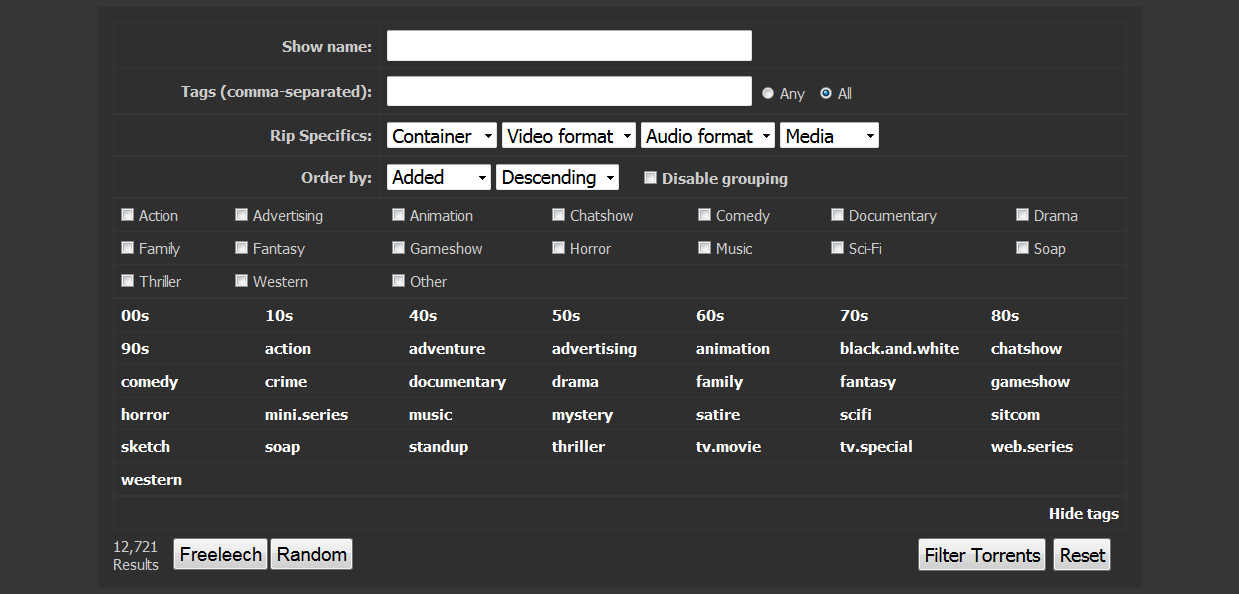Select the Any tags radio button

coord(768,93)
